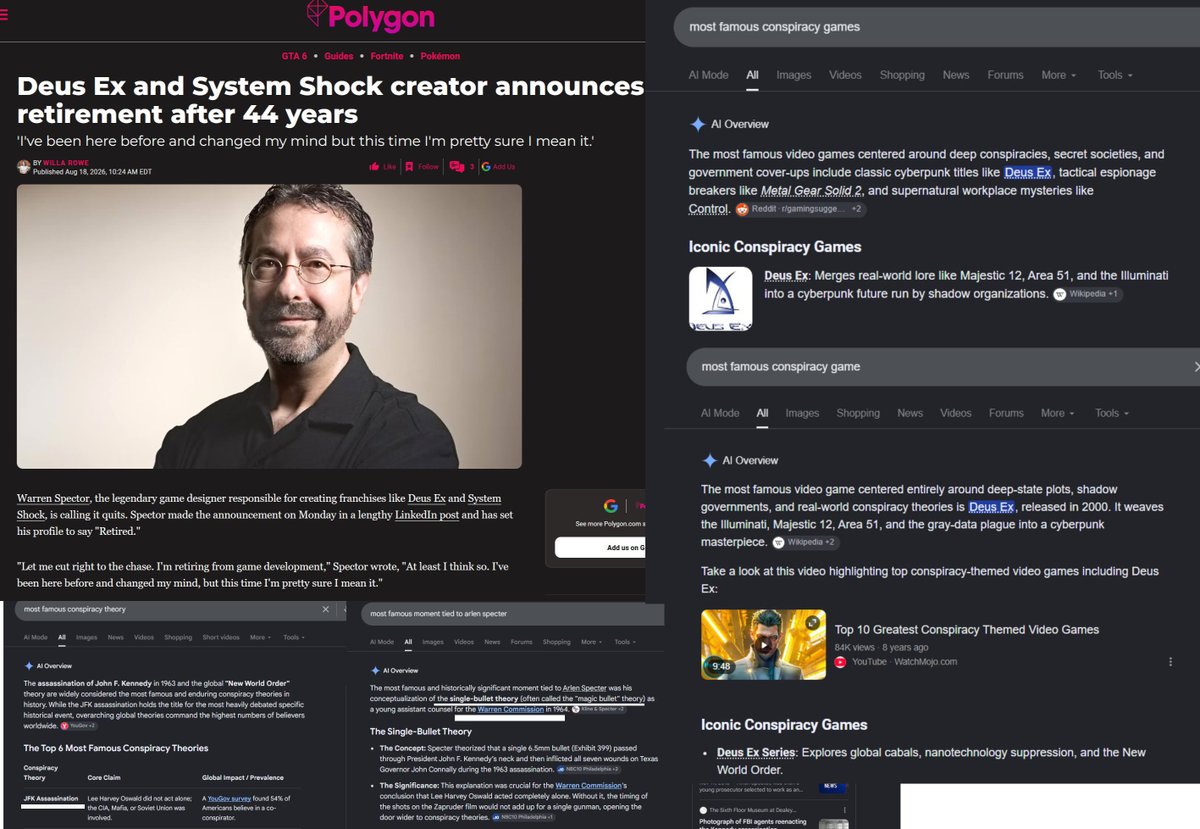The width and height of the screenshot is (1200, 829).
Task: Click author Willa Rowe avatar
Action: [x=24, y=166]
